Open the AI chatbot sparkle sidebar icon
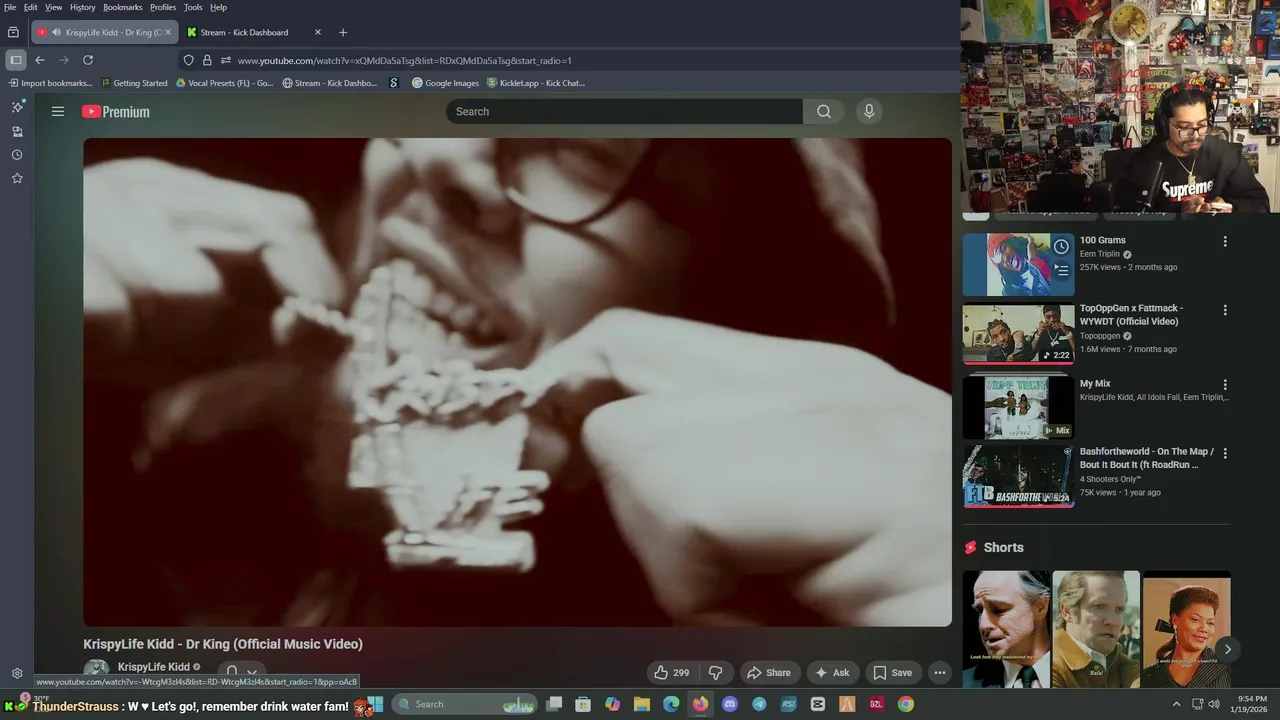Viewport: 1280px width, 720px height. pyautogui.click(x=17, y=106)
